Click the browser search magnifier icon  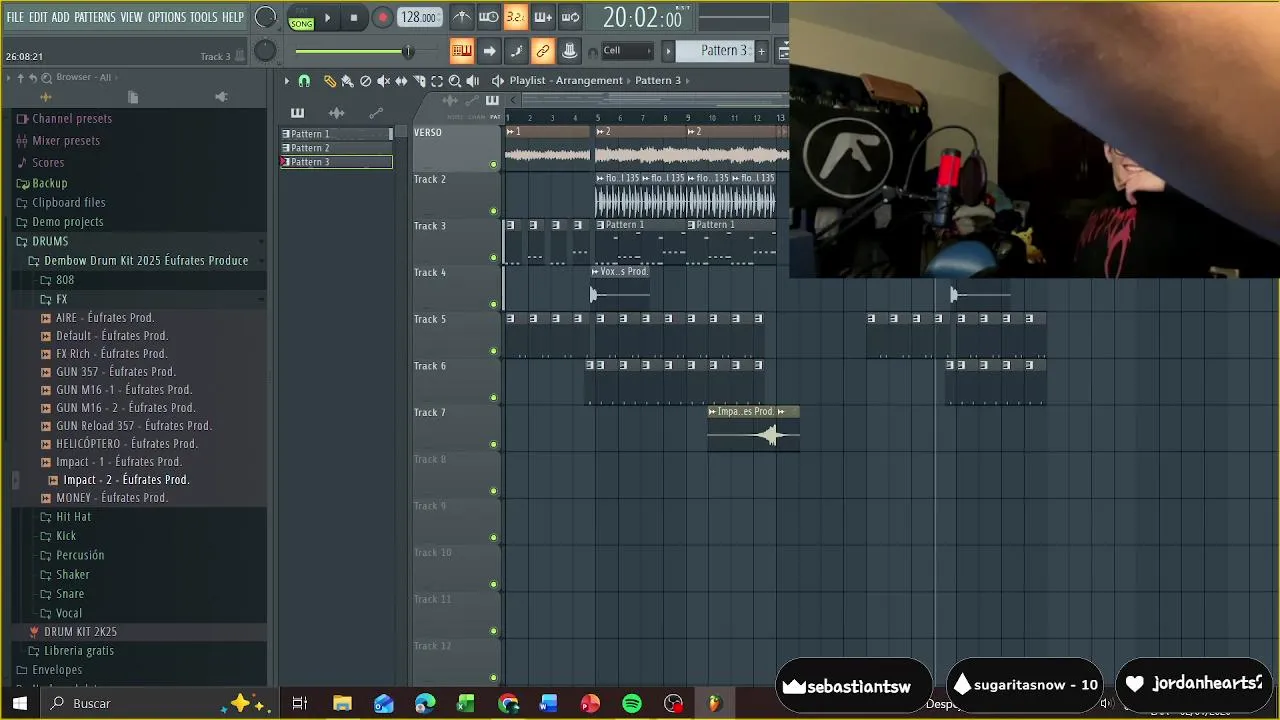coord(48,77)
